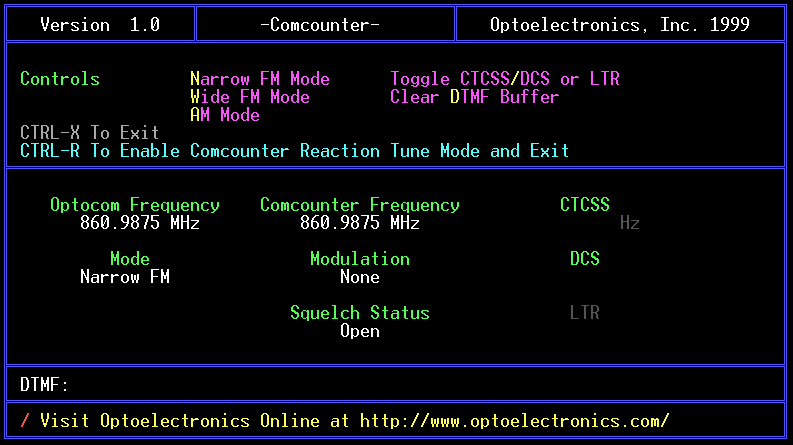This screenshot has width=793, height=445.
Task: Click the -Comcounter- title header
Action: [324, 25]
